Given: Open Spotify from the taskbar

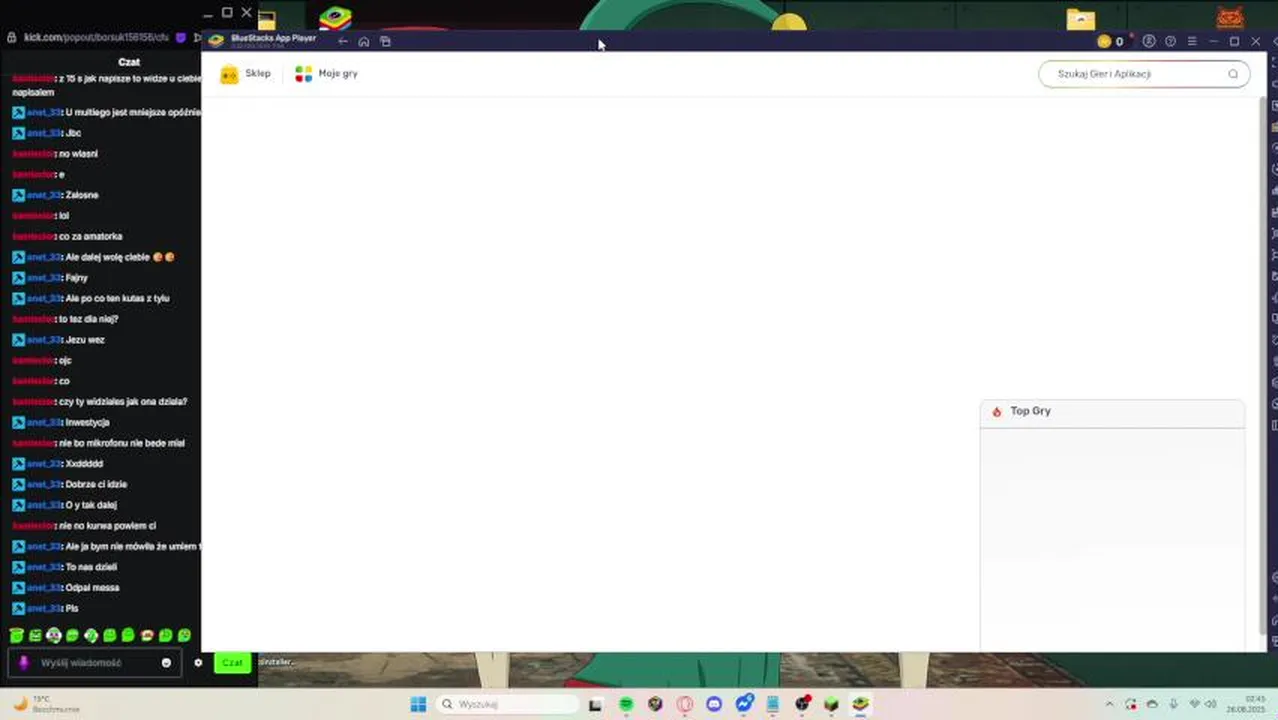Looking at the screenshot, I should pyautogui.click(x=626, y=704).
